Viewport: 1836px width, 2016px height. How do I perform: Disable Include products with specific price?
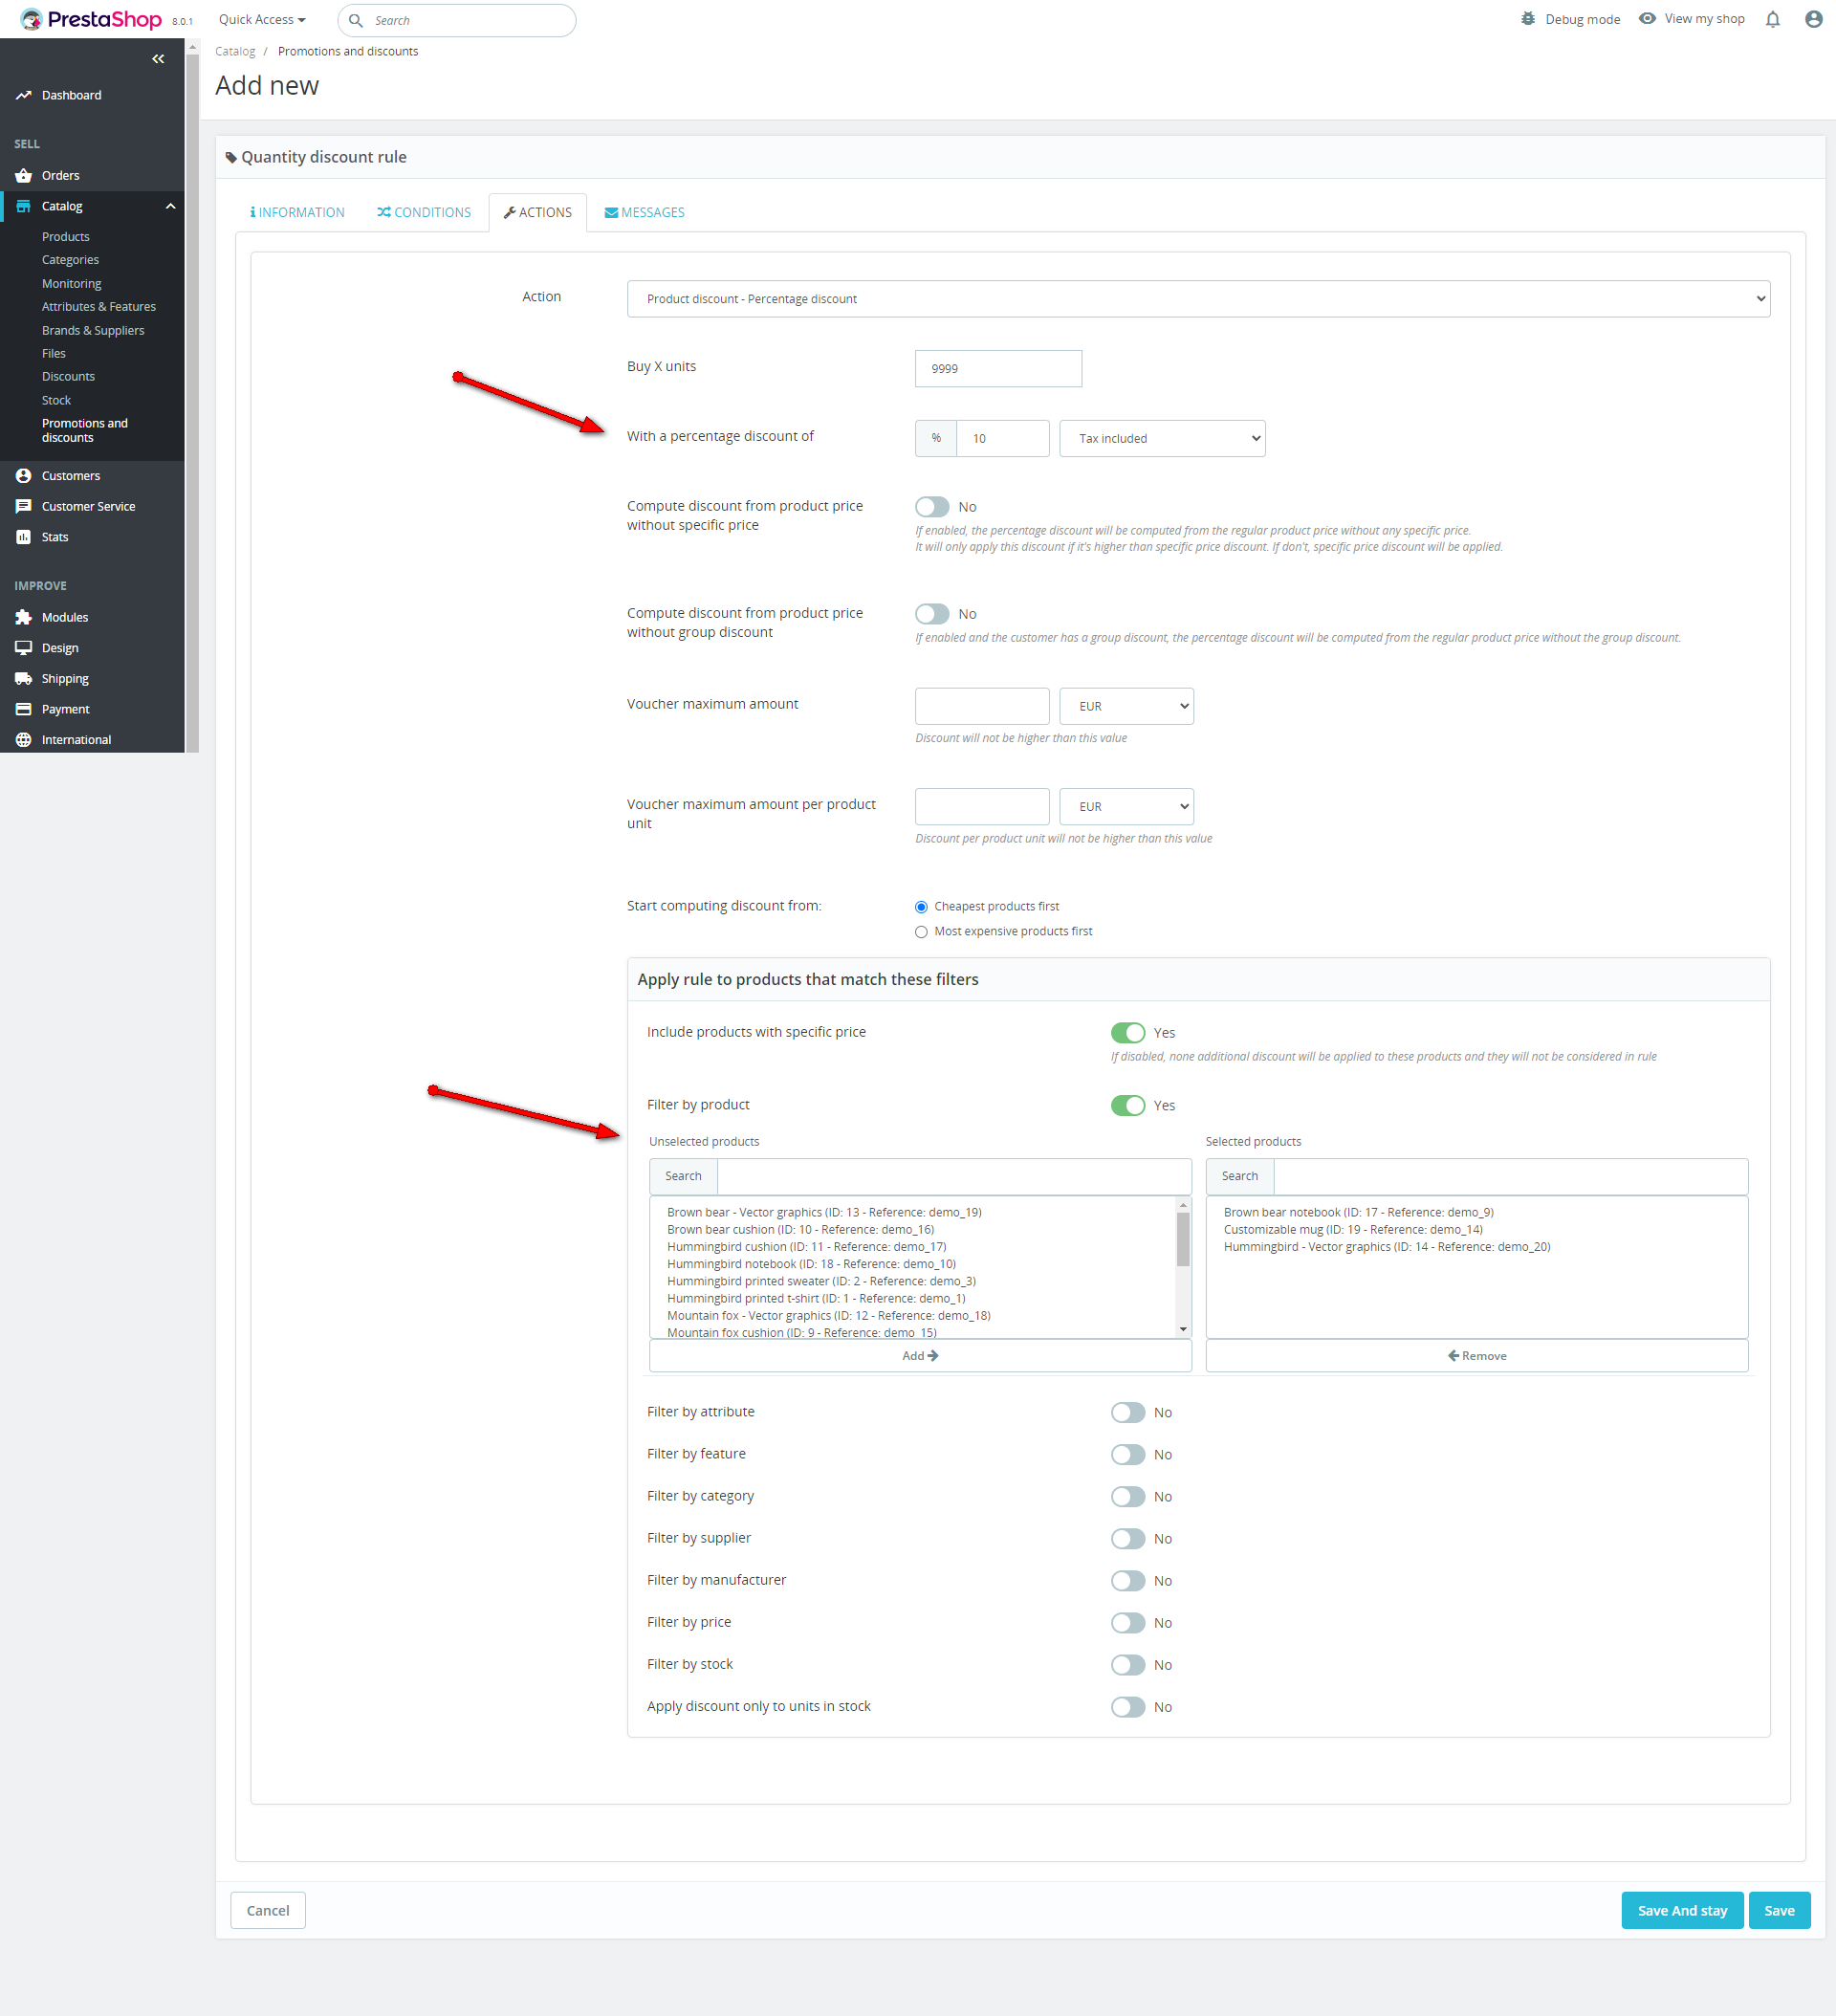pos(1127,1032)
